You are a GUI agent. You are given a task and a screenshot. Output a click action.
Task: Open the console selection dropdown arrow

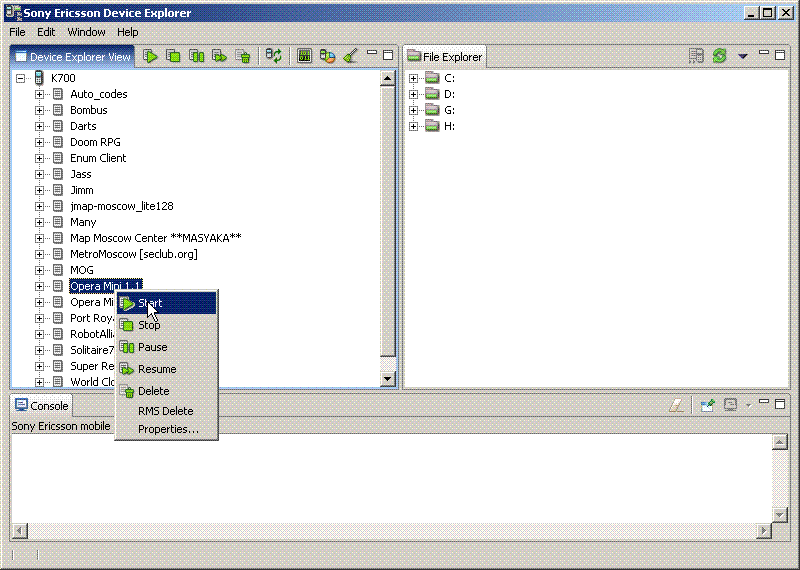pyautogui.click(x=748, y=406)
